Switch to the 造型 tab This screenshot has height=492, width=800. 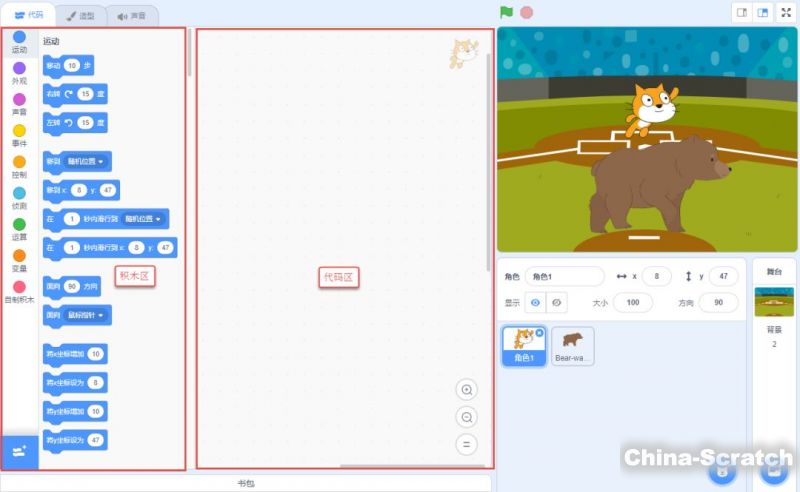coord(79,15)
